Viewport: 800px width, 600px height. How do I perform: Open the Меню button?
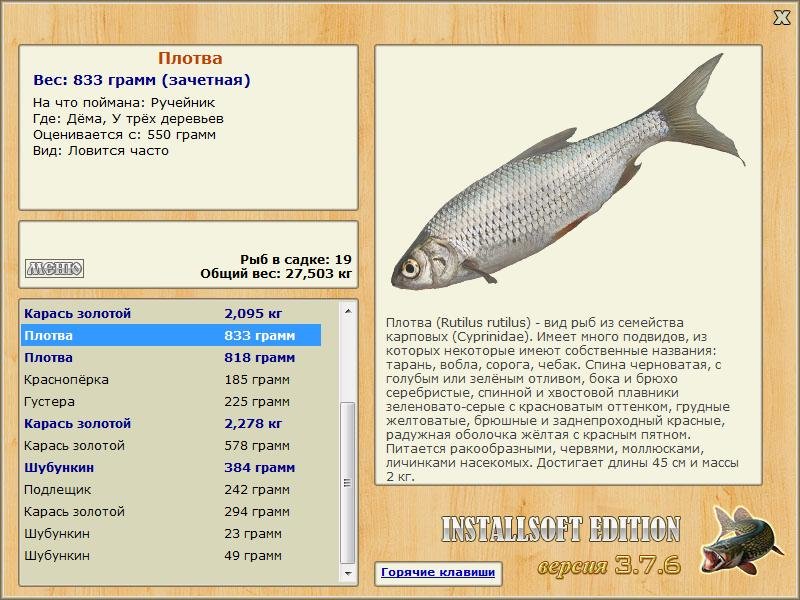(54, 268)
